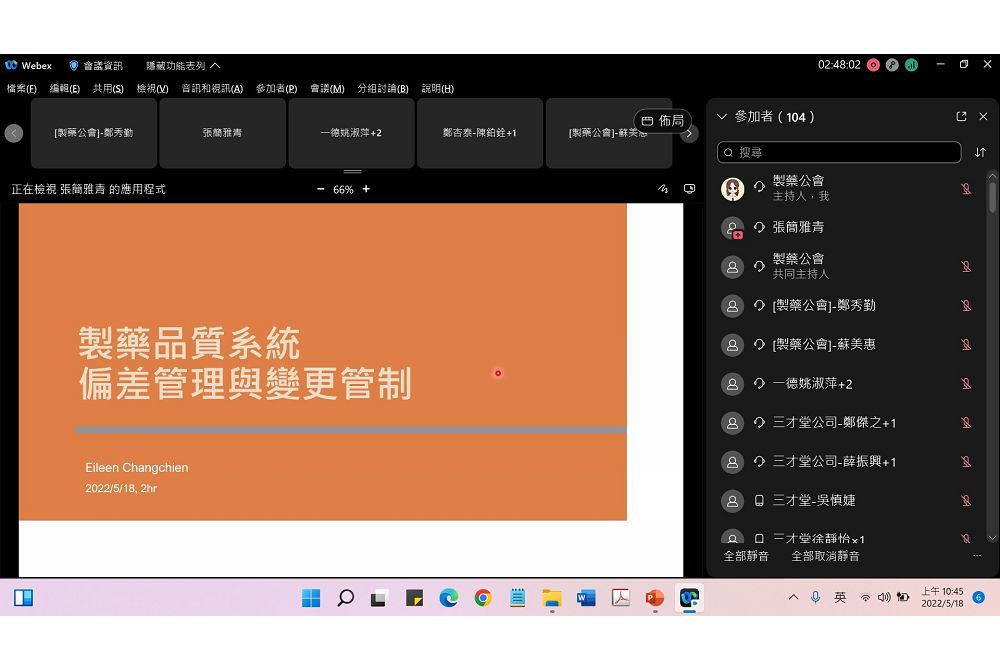Open the 會議(M) menu

(327, 89)
